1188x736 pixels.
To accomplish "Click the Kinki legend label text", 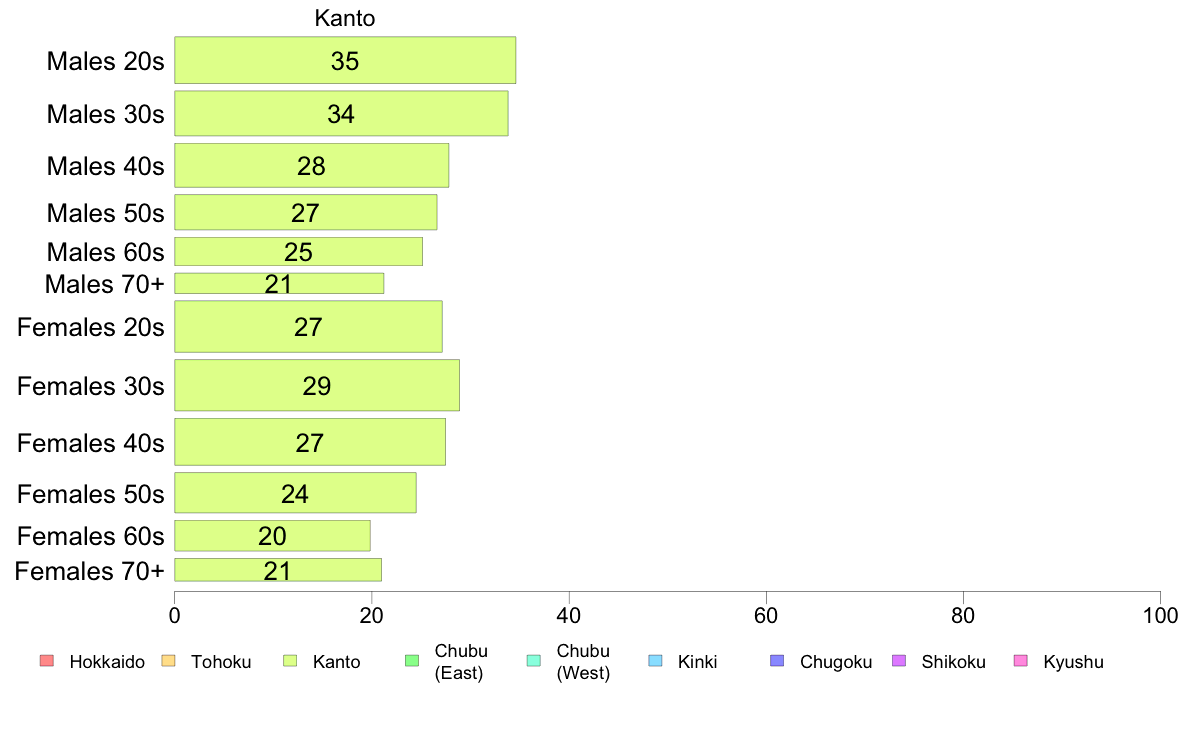I will pyautogui.click(x=697, y=662).
